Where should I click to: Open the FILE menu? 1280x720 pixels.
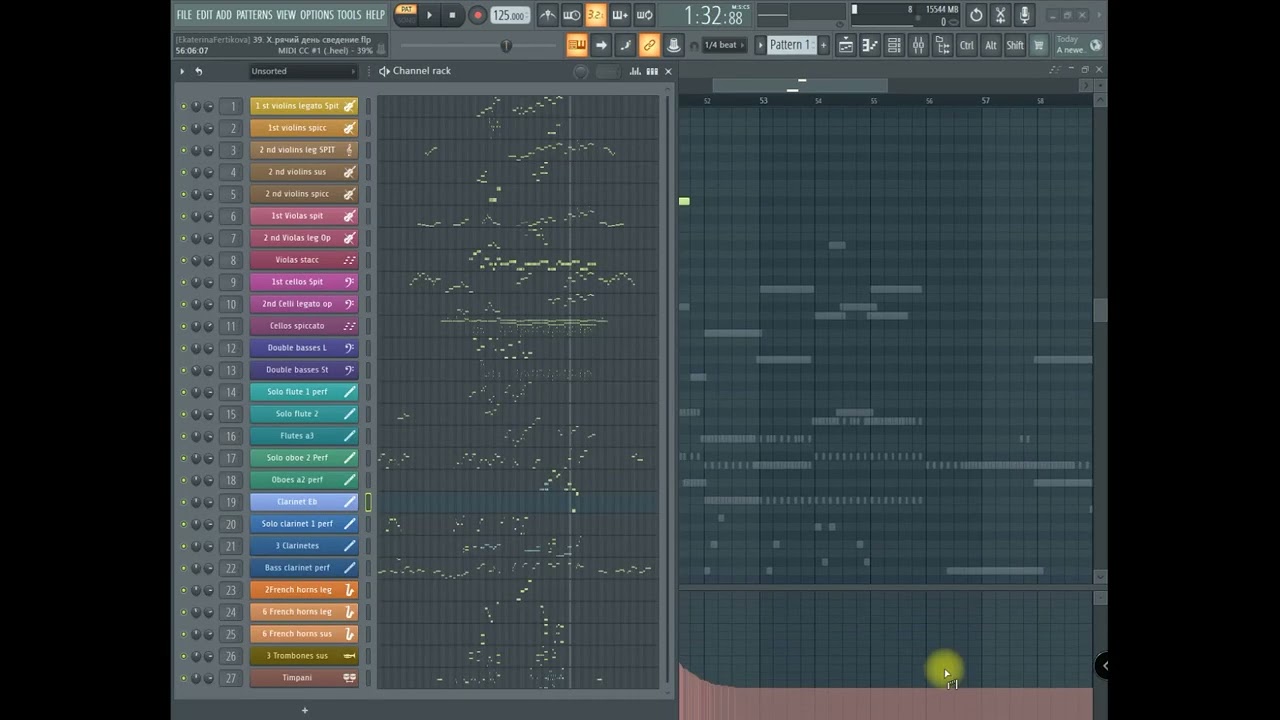tap(184, 15)
